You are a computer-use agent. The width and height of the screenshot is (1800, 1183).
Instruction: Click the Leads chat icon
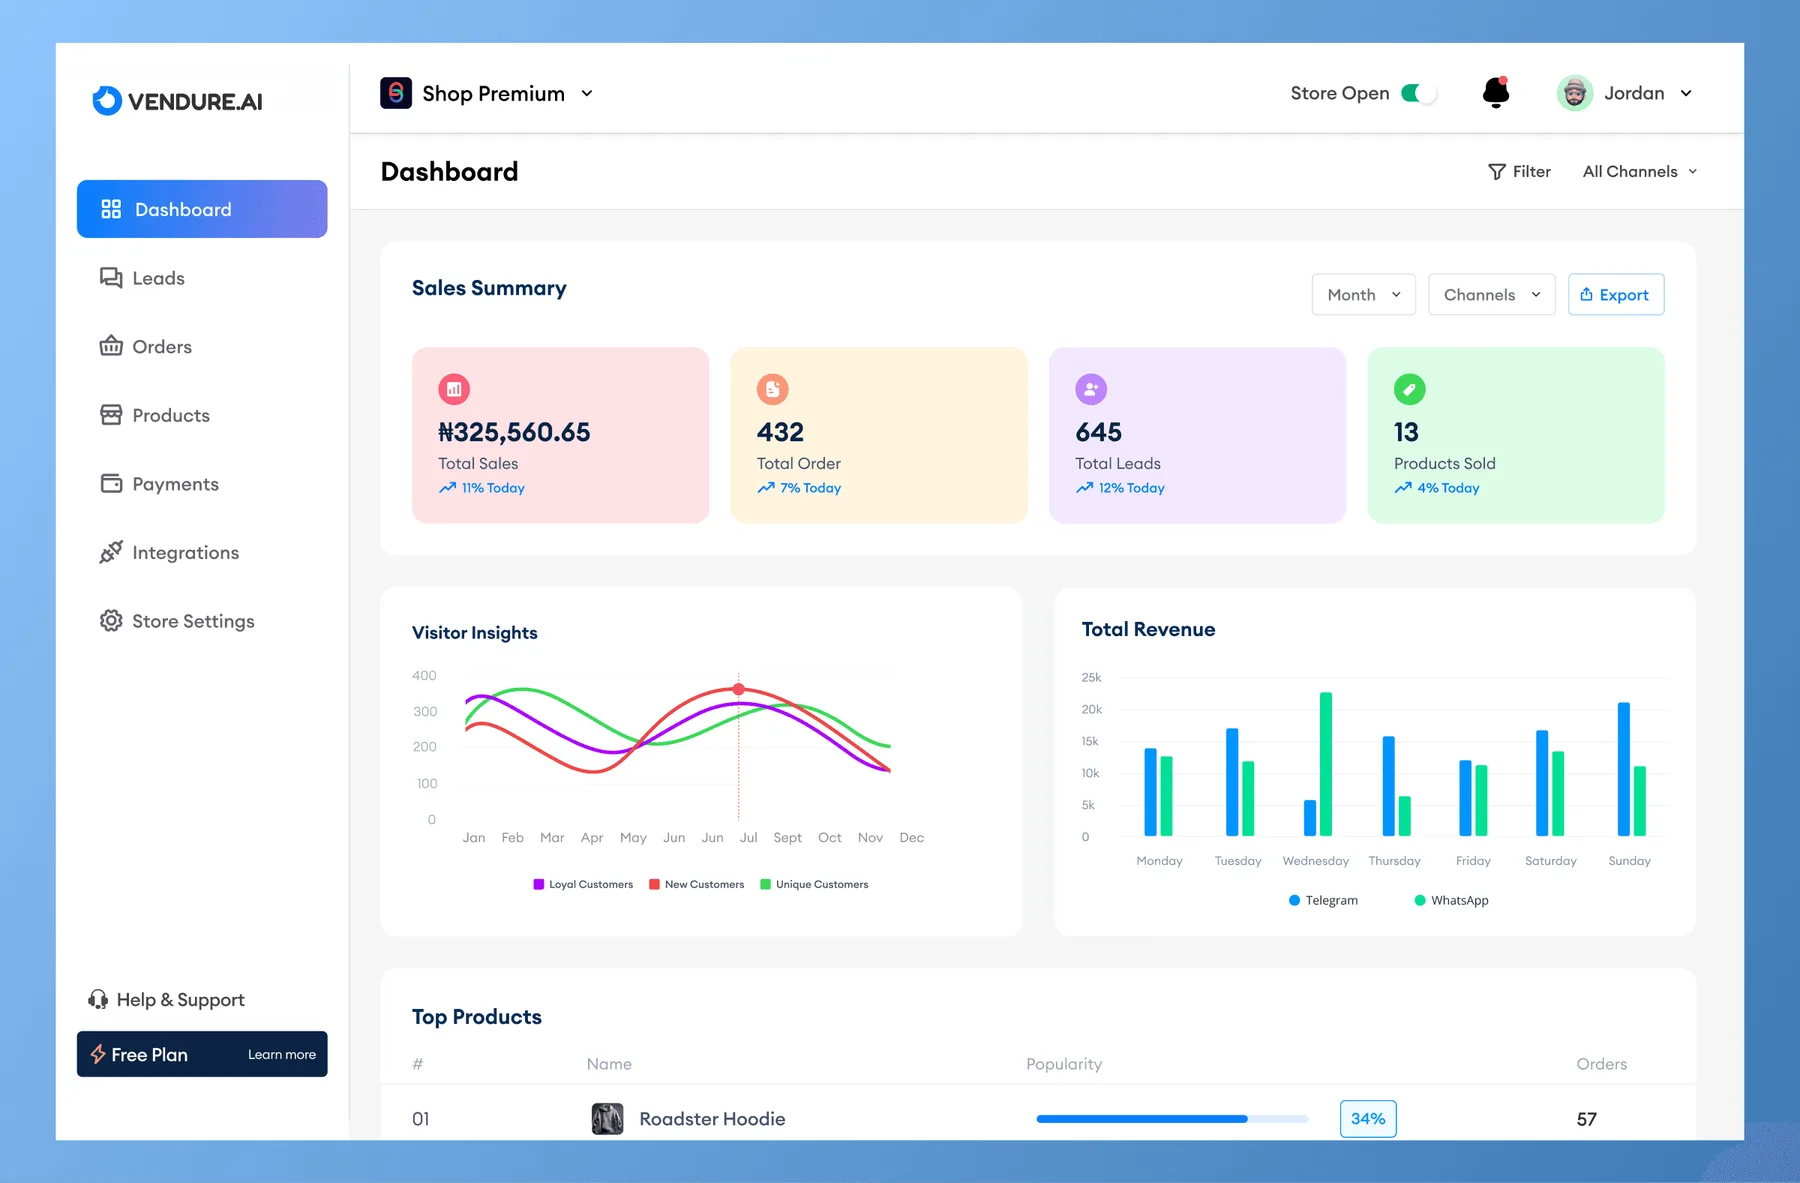point(111,278)
